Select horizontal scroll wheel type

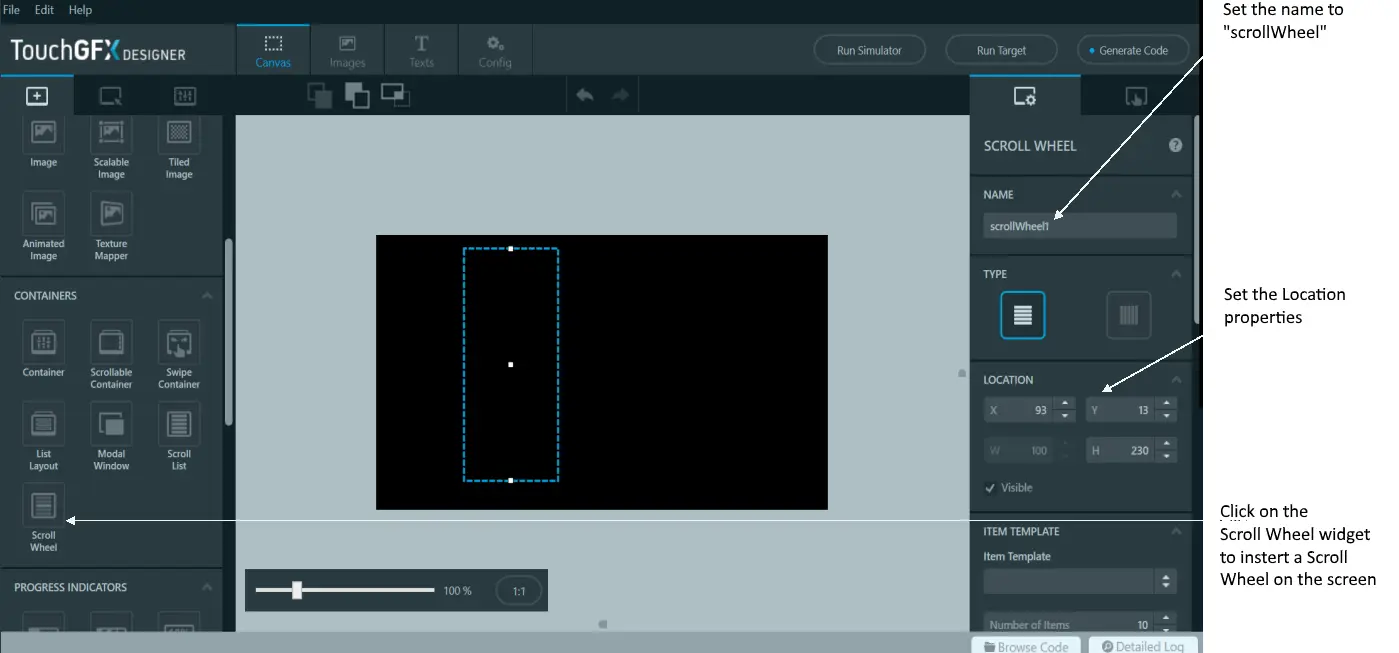[1022, 315]
